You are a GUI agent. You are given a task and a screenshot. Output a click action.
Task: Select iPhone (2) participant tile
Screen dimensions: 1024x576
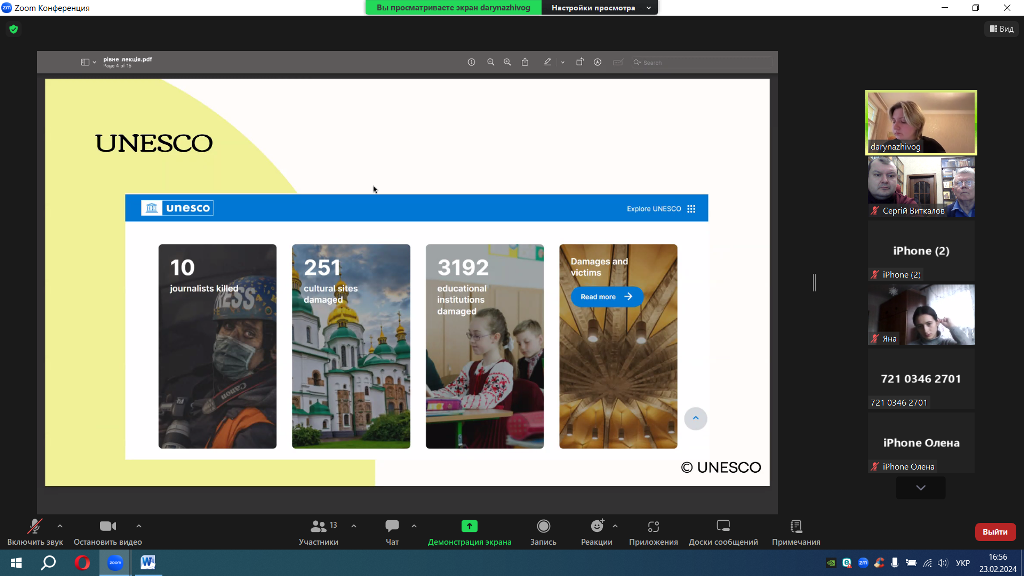(921, 251)
